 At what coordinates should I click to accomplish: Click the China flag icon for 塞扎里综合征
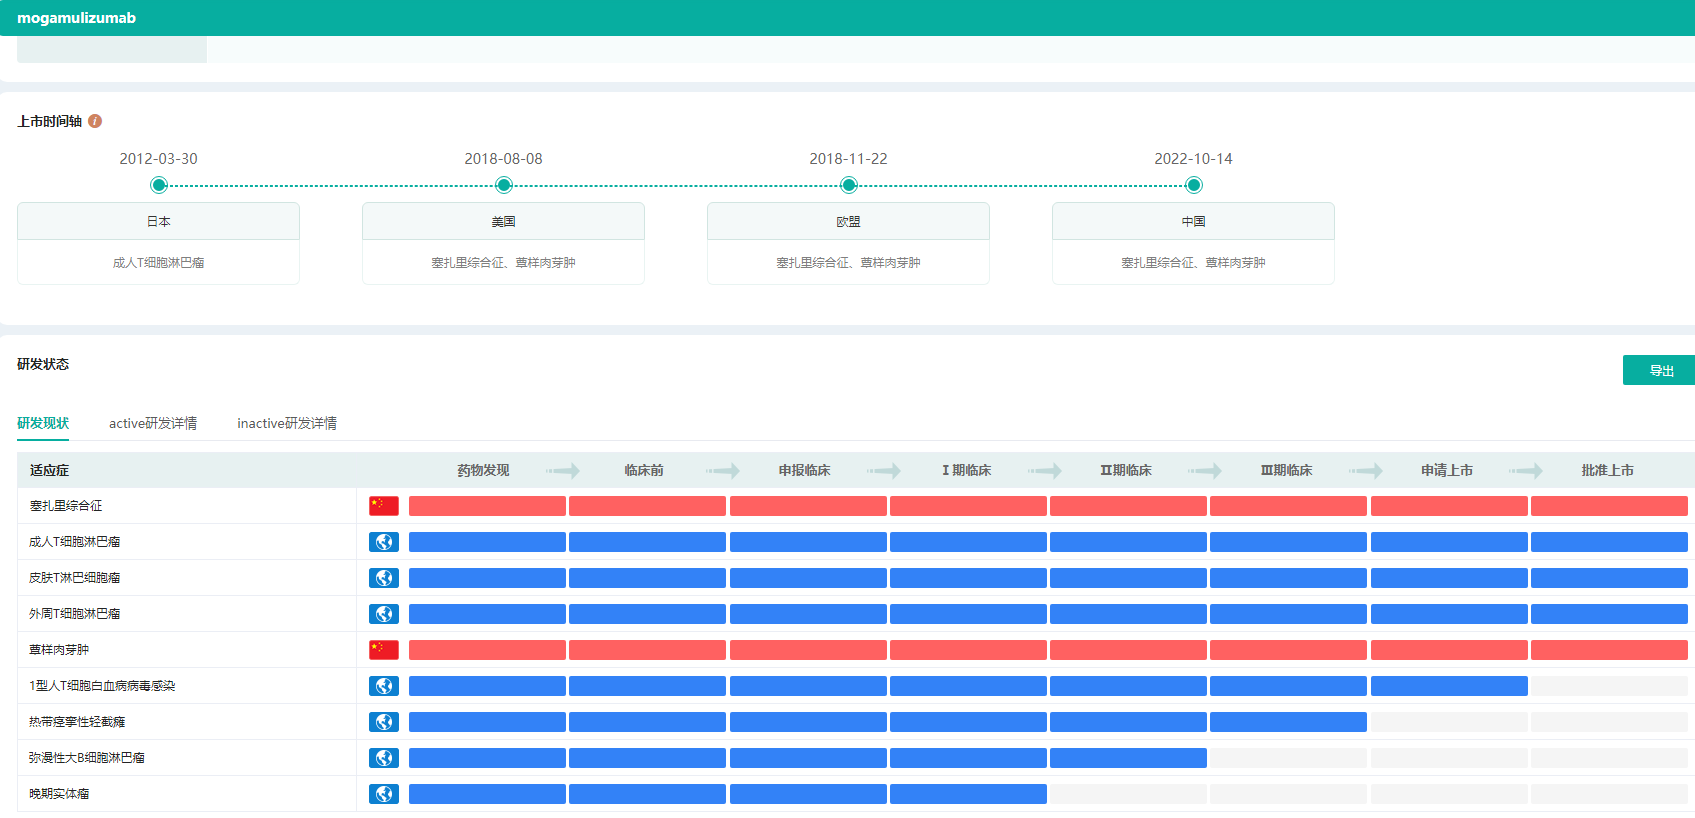(384, 506)
